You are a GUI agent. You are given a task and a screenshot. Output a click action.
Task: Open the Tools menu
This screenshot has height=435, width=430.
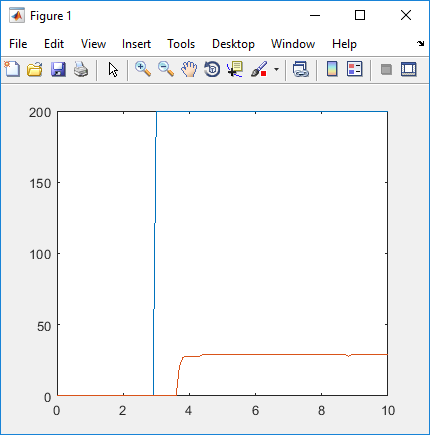tap(181, 44)
